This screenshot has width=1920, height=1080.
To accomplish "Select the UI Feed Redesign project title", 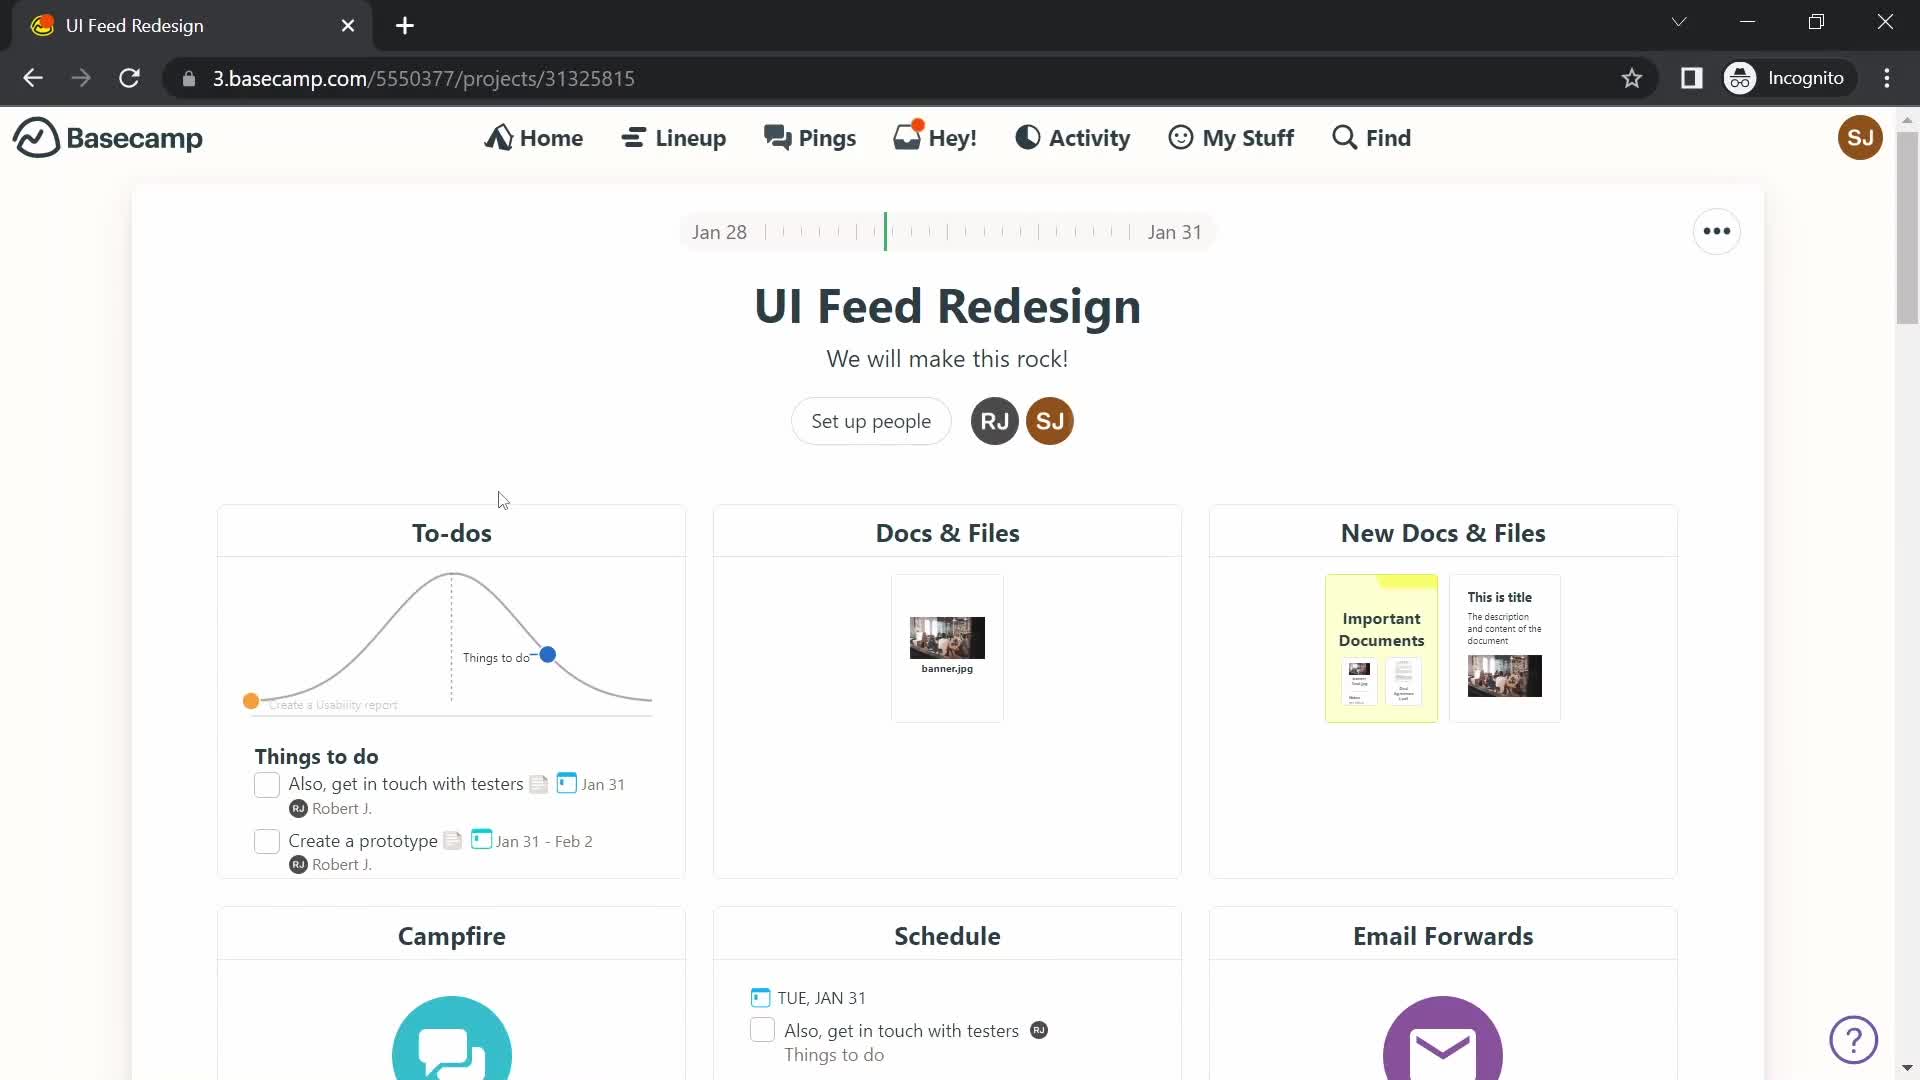I will pos(947,305).
